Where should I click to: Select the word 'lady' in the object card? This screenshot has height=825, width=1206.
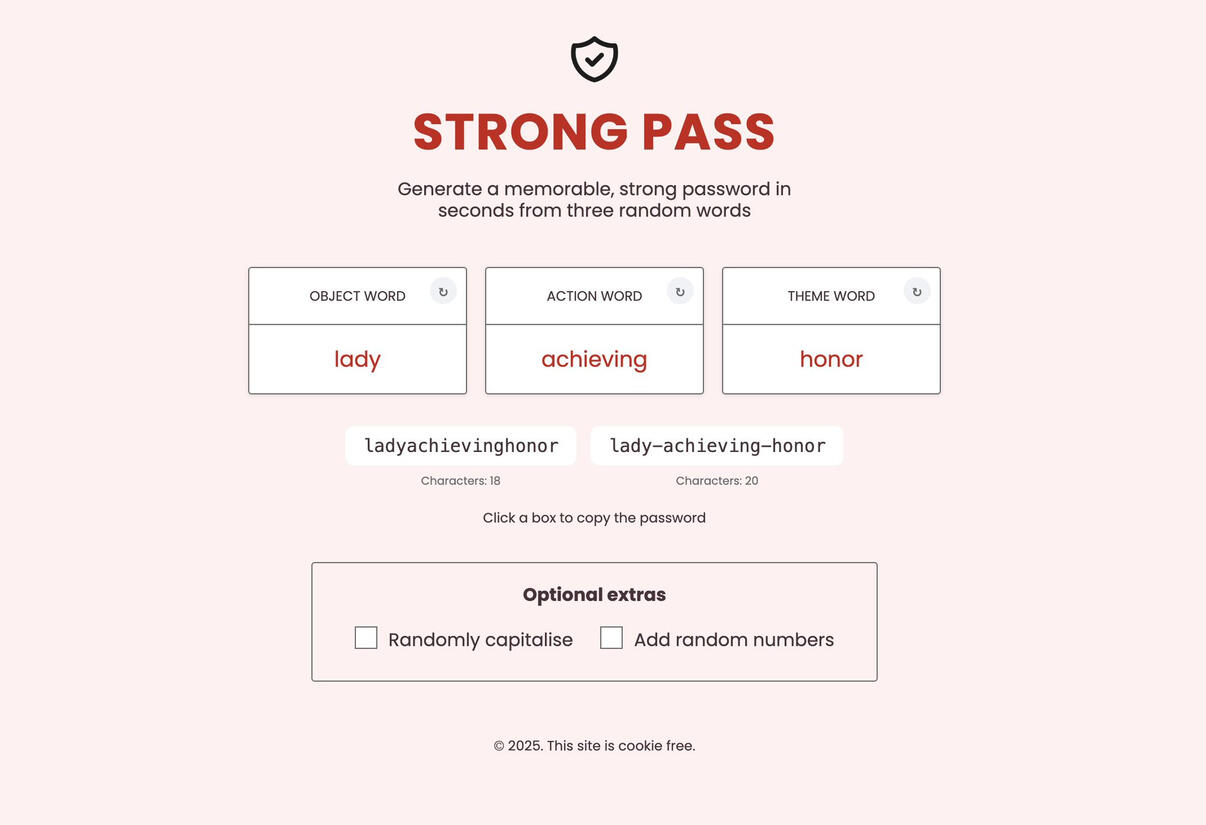pyautogui.click(x=357, y=359)
